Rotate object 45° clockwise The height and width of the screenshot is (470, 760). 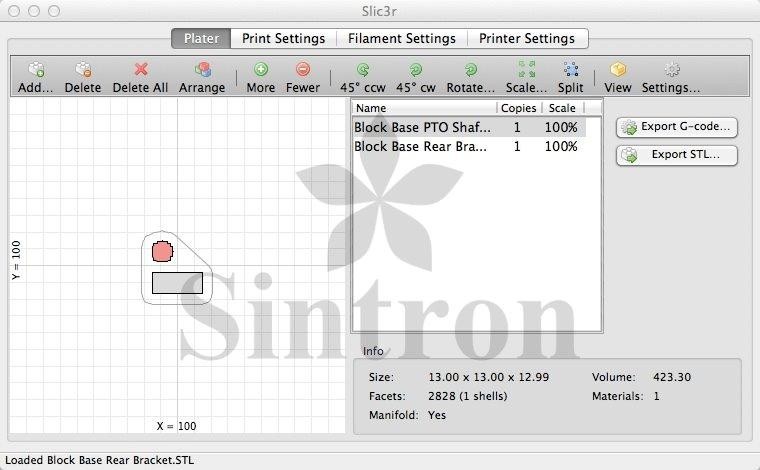[x=415, y=71]
